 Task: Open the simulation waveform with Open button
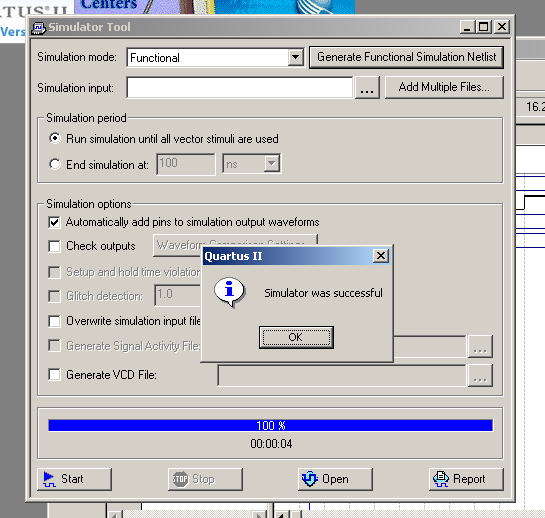point(335,479)
